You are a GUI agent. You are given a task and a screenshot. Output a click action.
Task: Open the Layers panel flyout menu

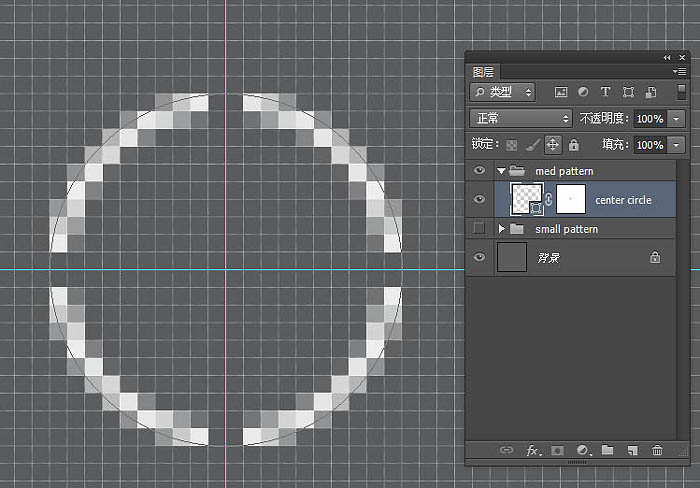(679, 72)
